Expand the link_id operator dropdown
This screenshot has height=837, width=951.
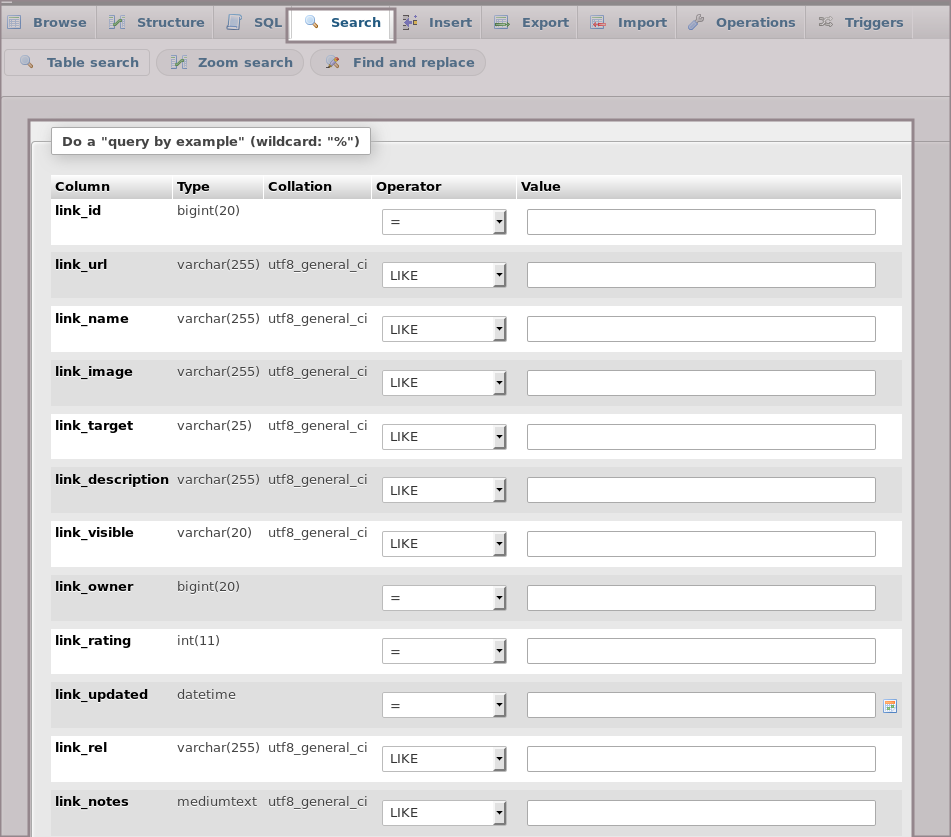pos(444,222)
